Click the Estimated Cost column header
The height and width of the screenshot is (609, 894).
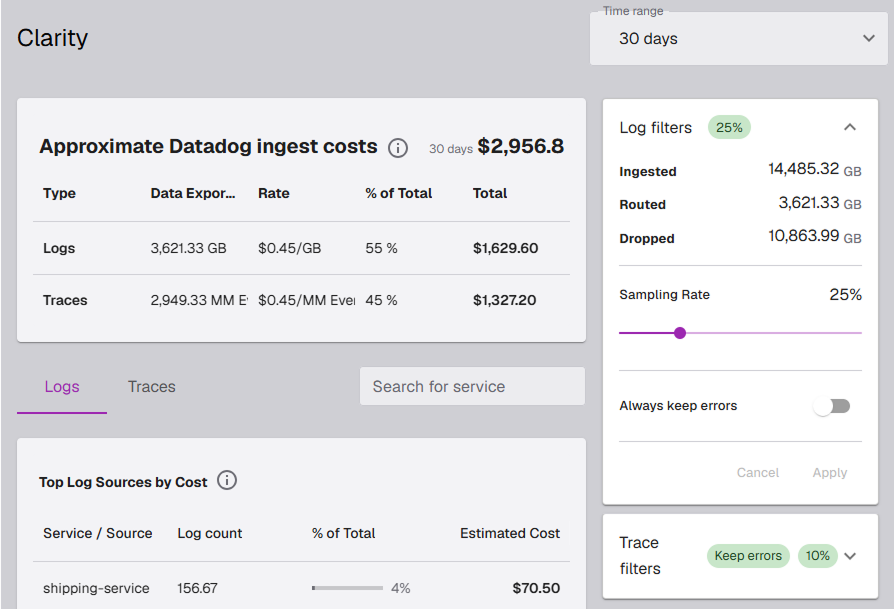[x=510, y=534]
